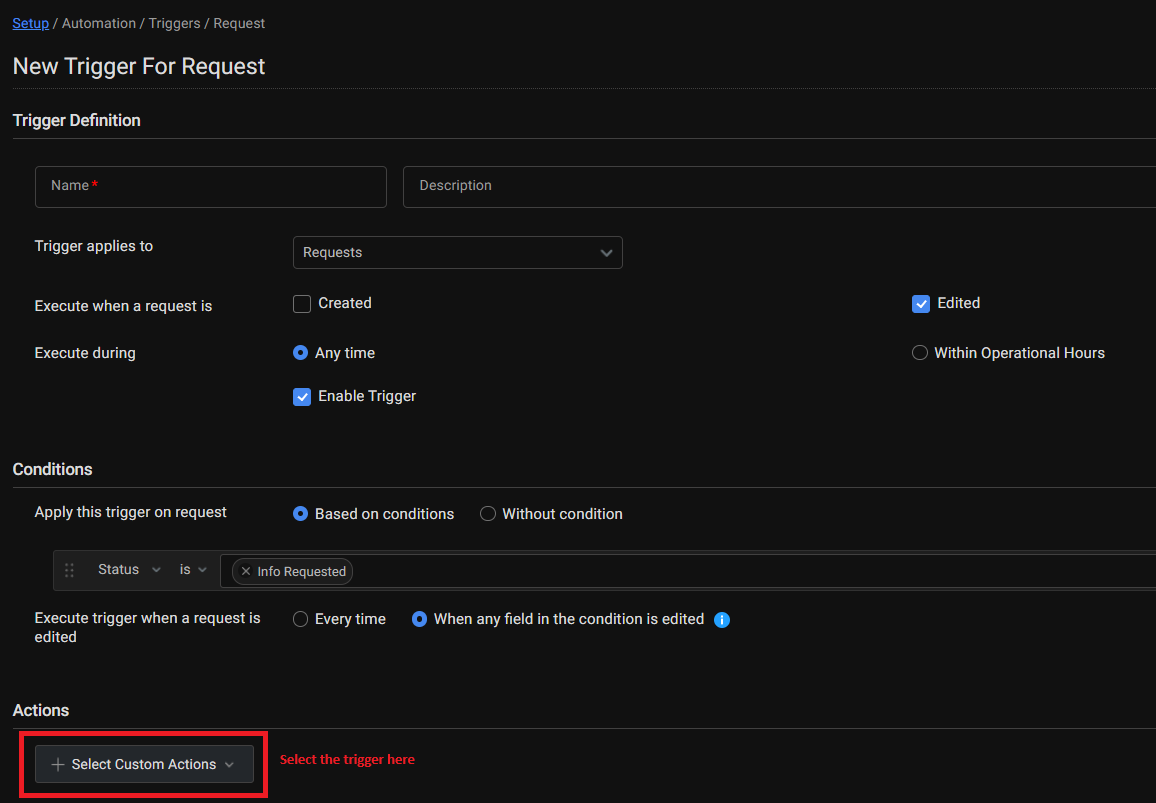Open the 'is' operator dropdown
The width and height of the screenshot is (1156, 803).
pos(193,570)
